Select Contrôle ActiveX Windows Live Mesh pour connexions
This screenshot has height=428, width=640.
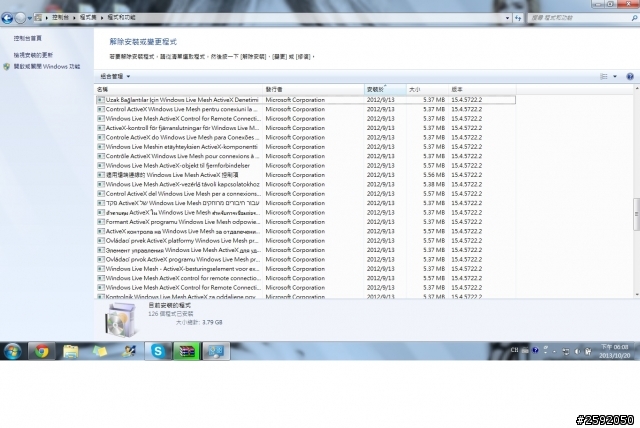tap(305, 156)
